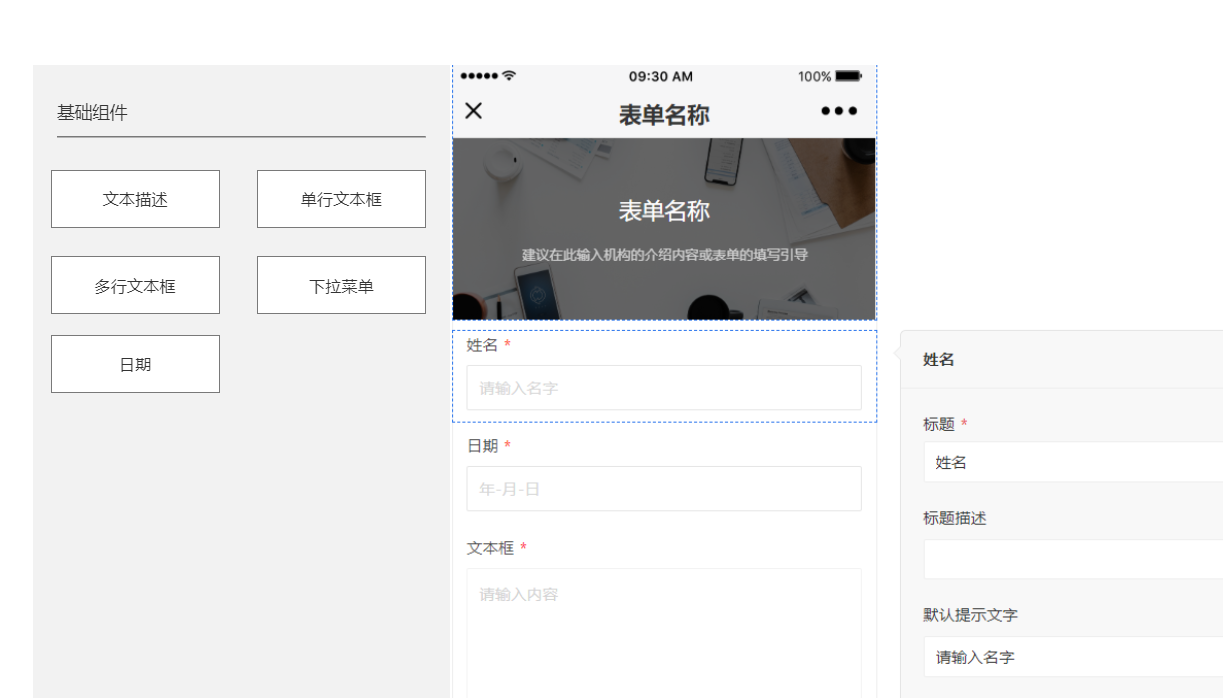Click the 请输入名字 name input in preview
Image resolution: width=1223 pixels, height=698 pixels.
click(x=664, y=388)
